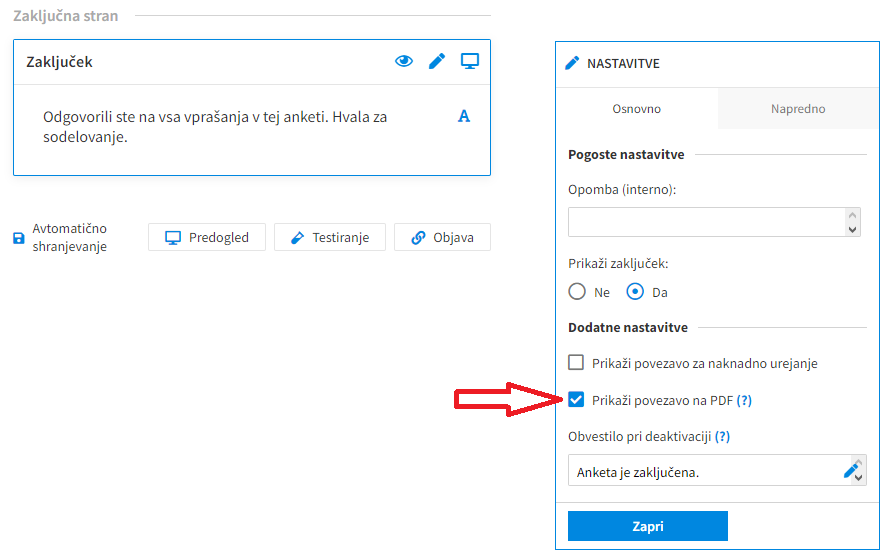Viewport: 884px width, 559px height.
Task: Click the Predogled button
Action: click(207, 237)
